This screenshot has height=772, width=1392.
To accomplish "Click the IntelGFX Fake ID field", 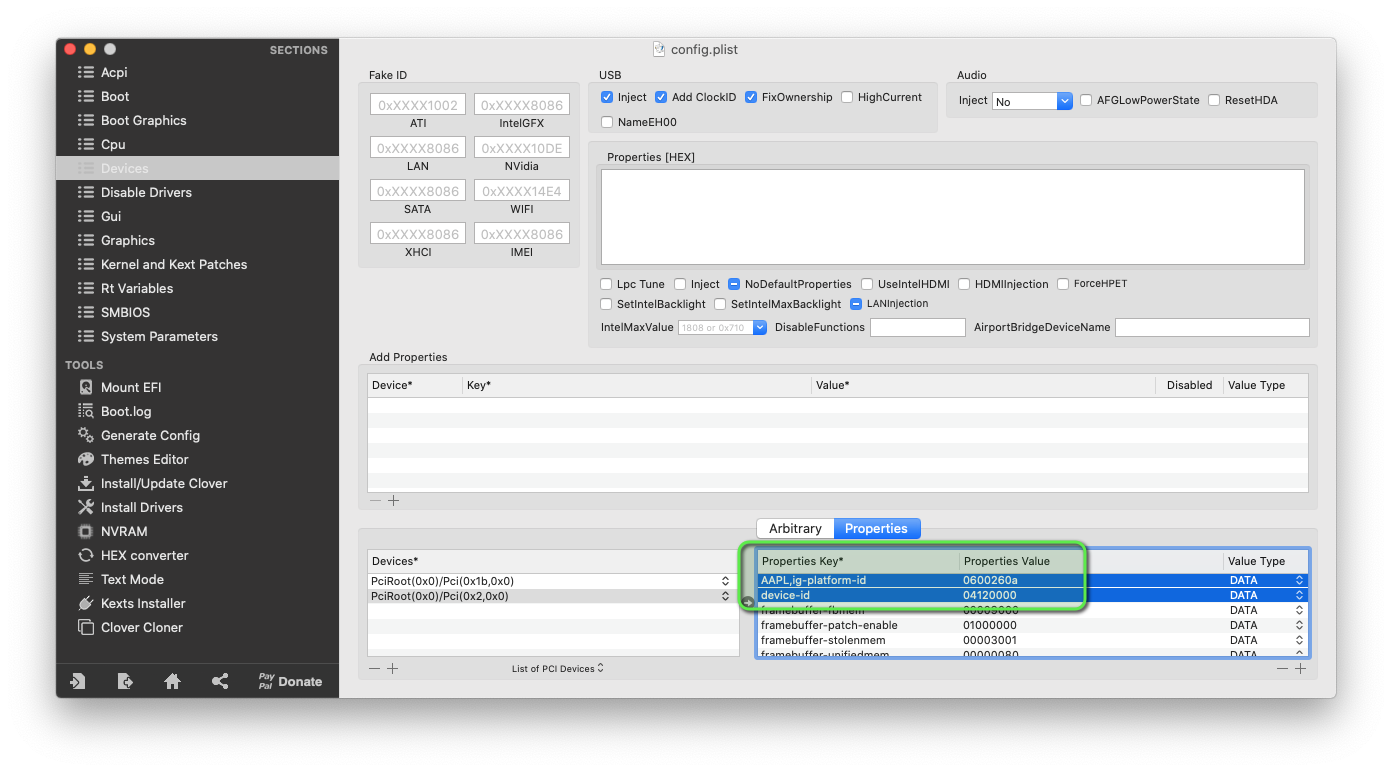I will [522, 105].
